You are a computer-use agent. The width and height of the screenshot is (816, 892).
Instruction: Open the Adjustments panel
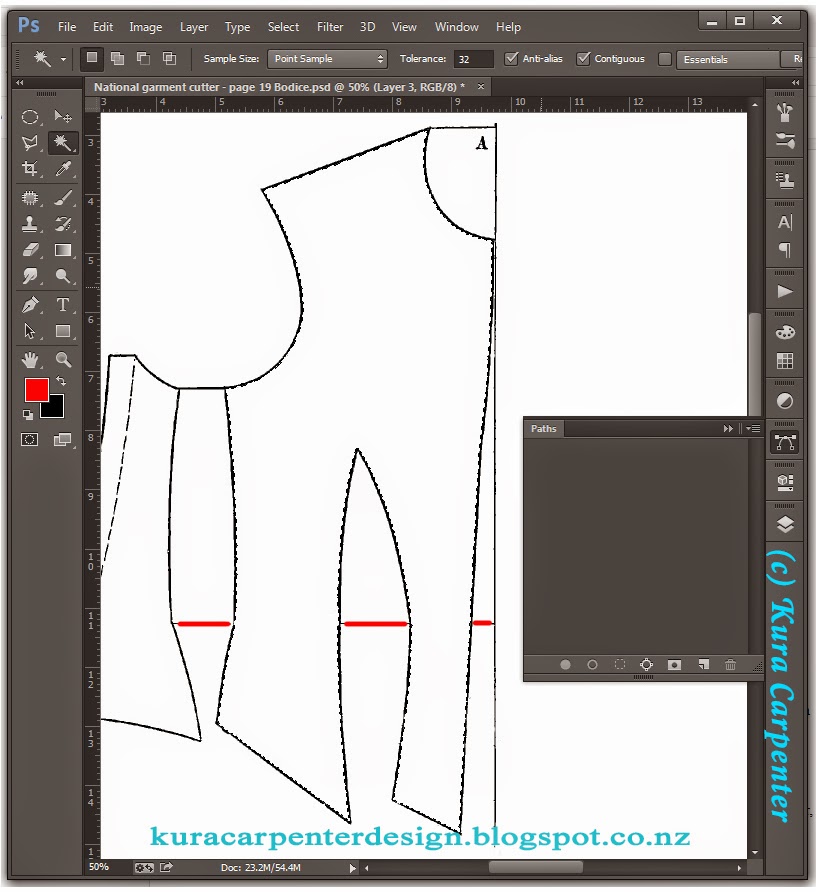tap(784, 400)
